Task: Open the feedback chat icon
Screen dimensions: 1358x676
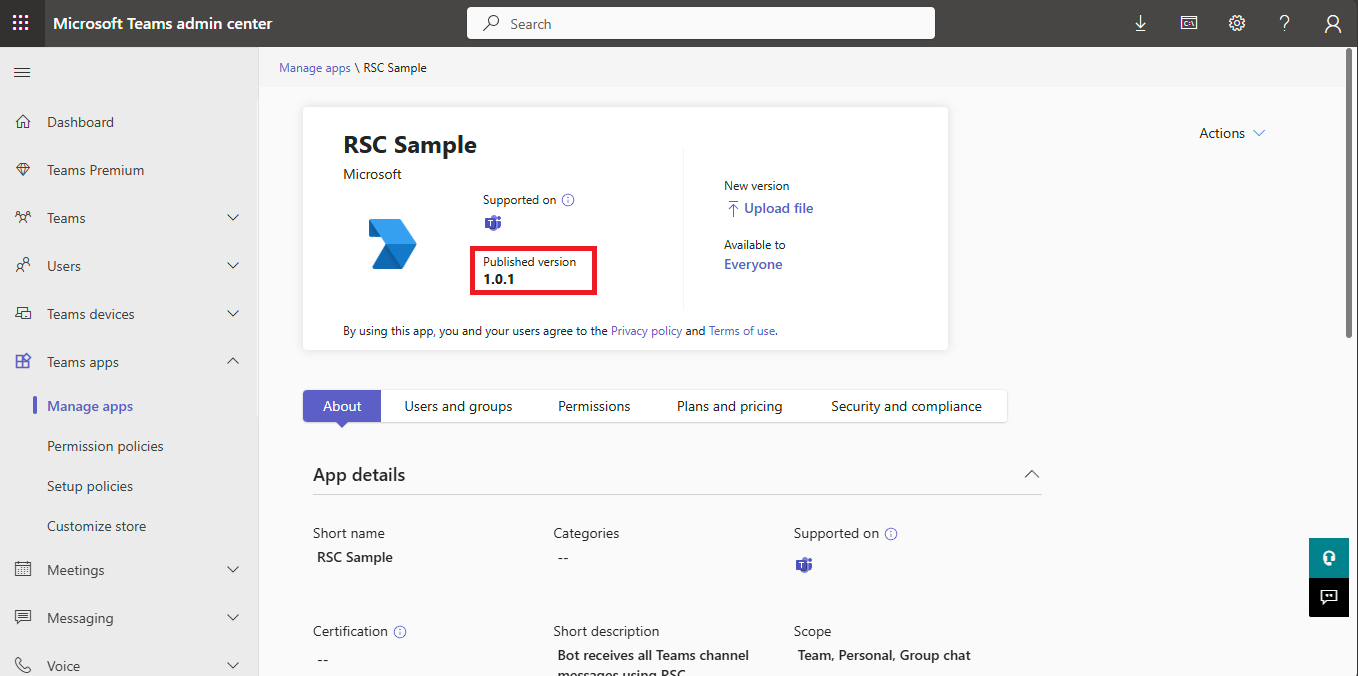Action: click(1328, 597)
